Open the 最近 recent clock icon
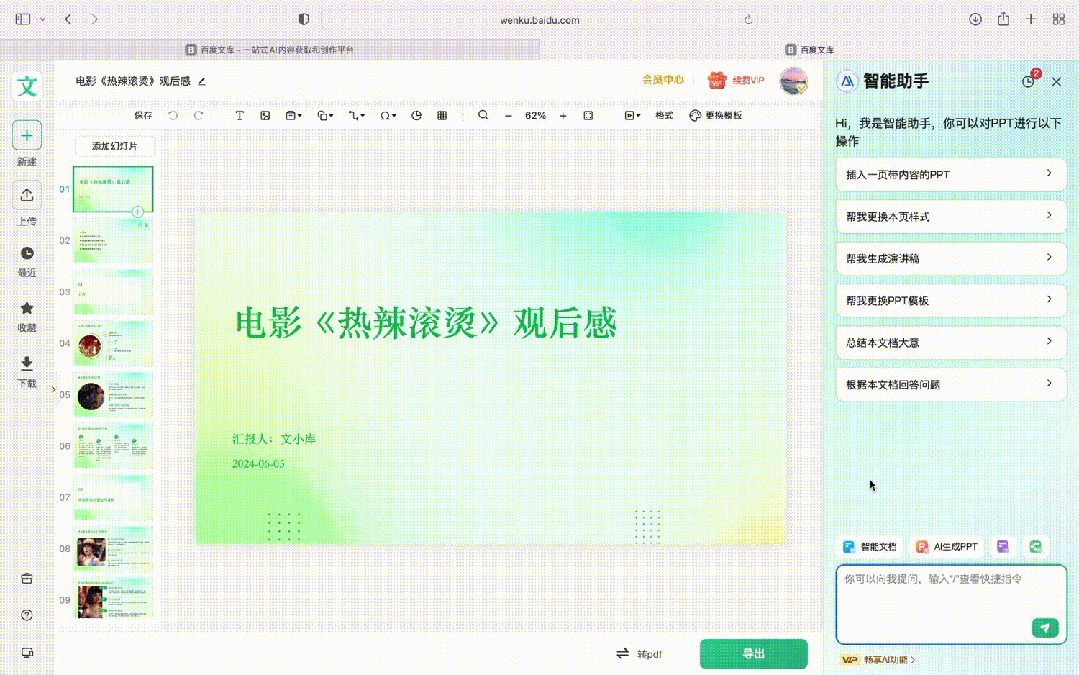Image resolution: width=1079 pixels, height=675 pixels. point(27,253)
